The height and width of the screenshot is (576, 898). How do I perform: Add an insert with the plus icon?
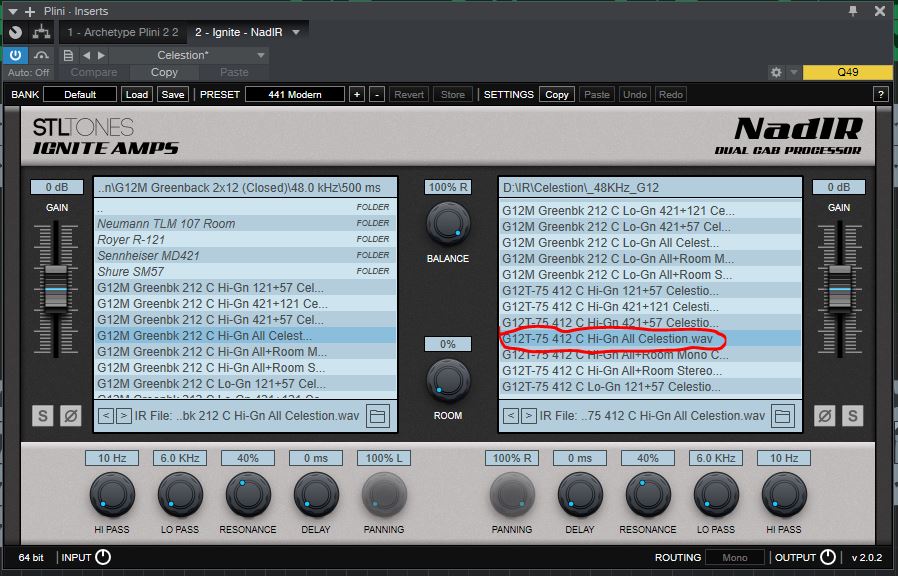tap(30, 11)
